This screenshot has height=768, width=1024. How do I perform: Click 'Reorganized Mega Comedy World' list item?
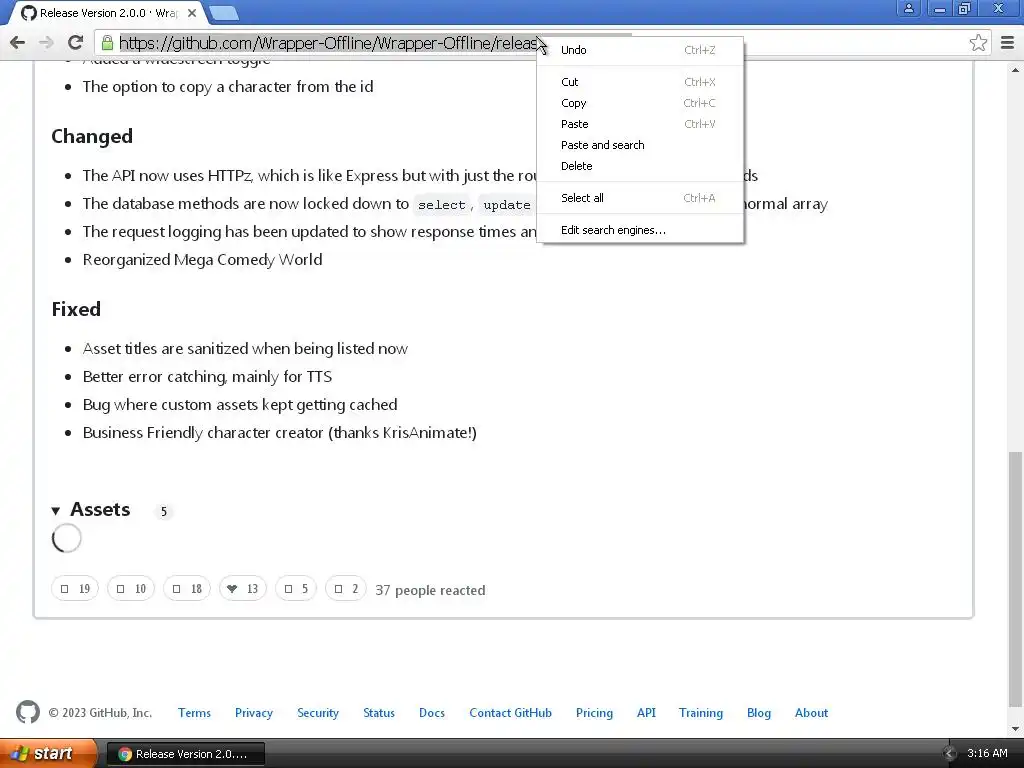[202, 260]
